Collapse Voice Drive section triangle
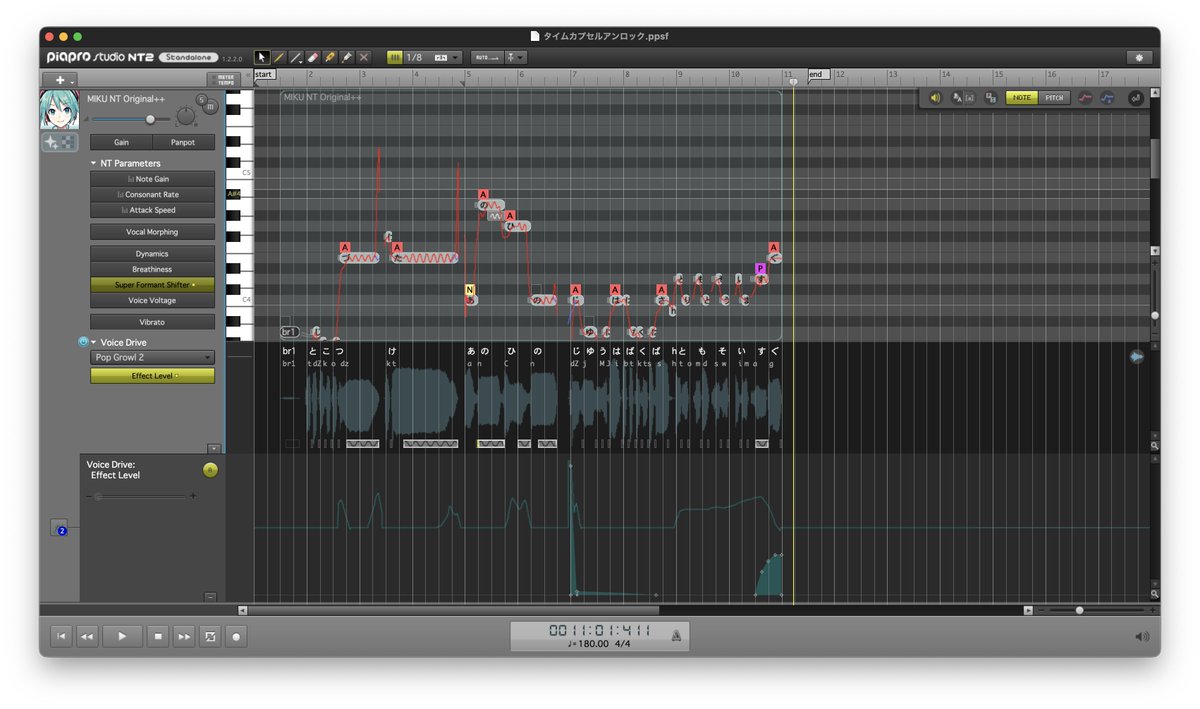 (94, 342)
